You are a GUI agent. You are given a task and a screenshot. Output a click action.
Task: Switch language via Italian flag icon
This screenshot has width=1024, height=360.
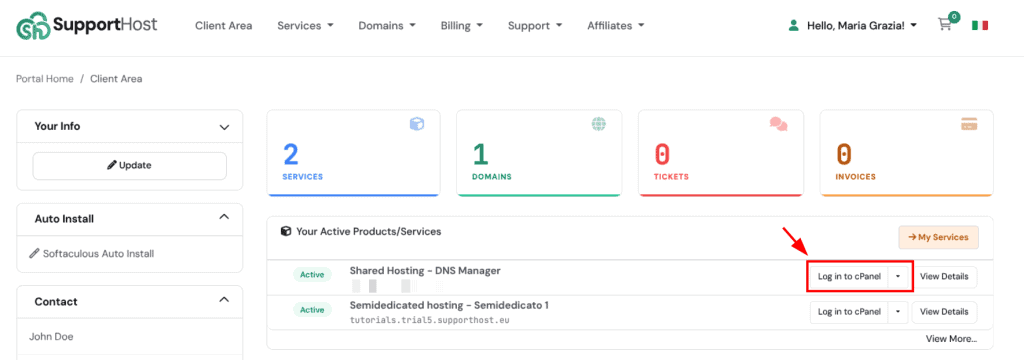tap(980, 25)
